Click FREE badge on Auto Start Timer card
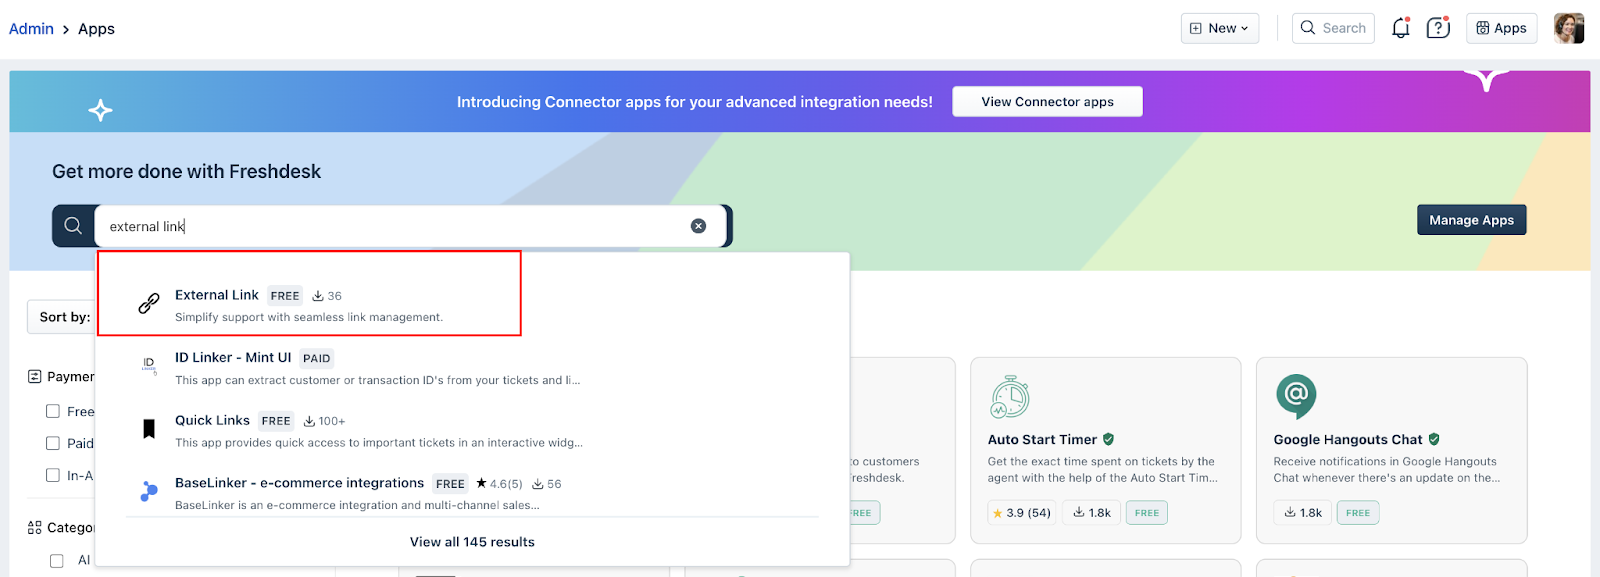Screen dimensions: 1600x577 1147,513
